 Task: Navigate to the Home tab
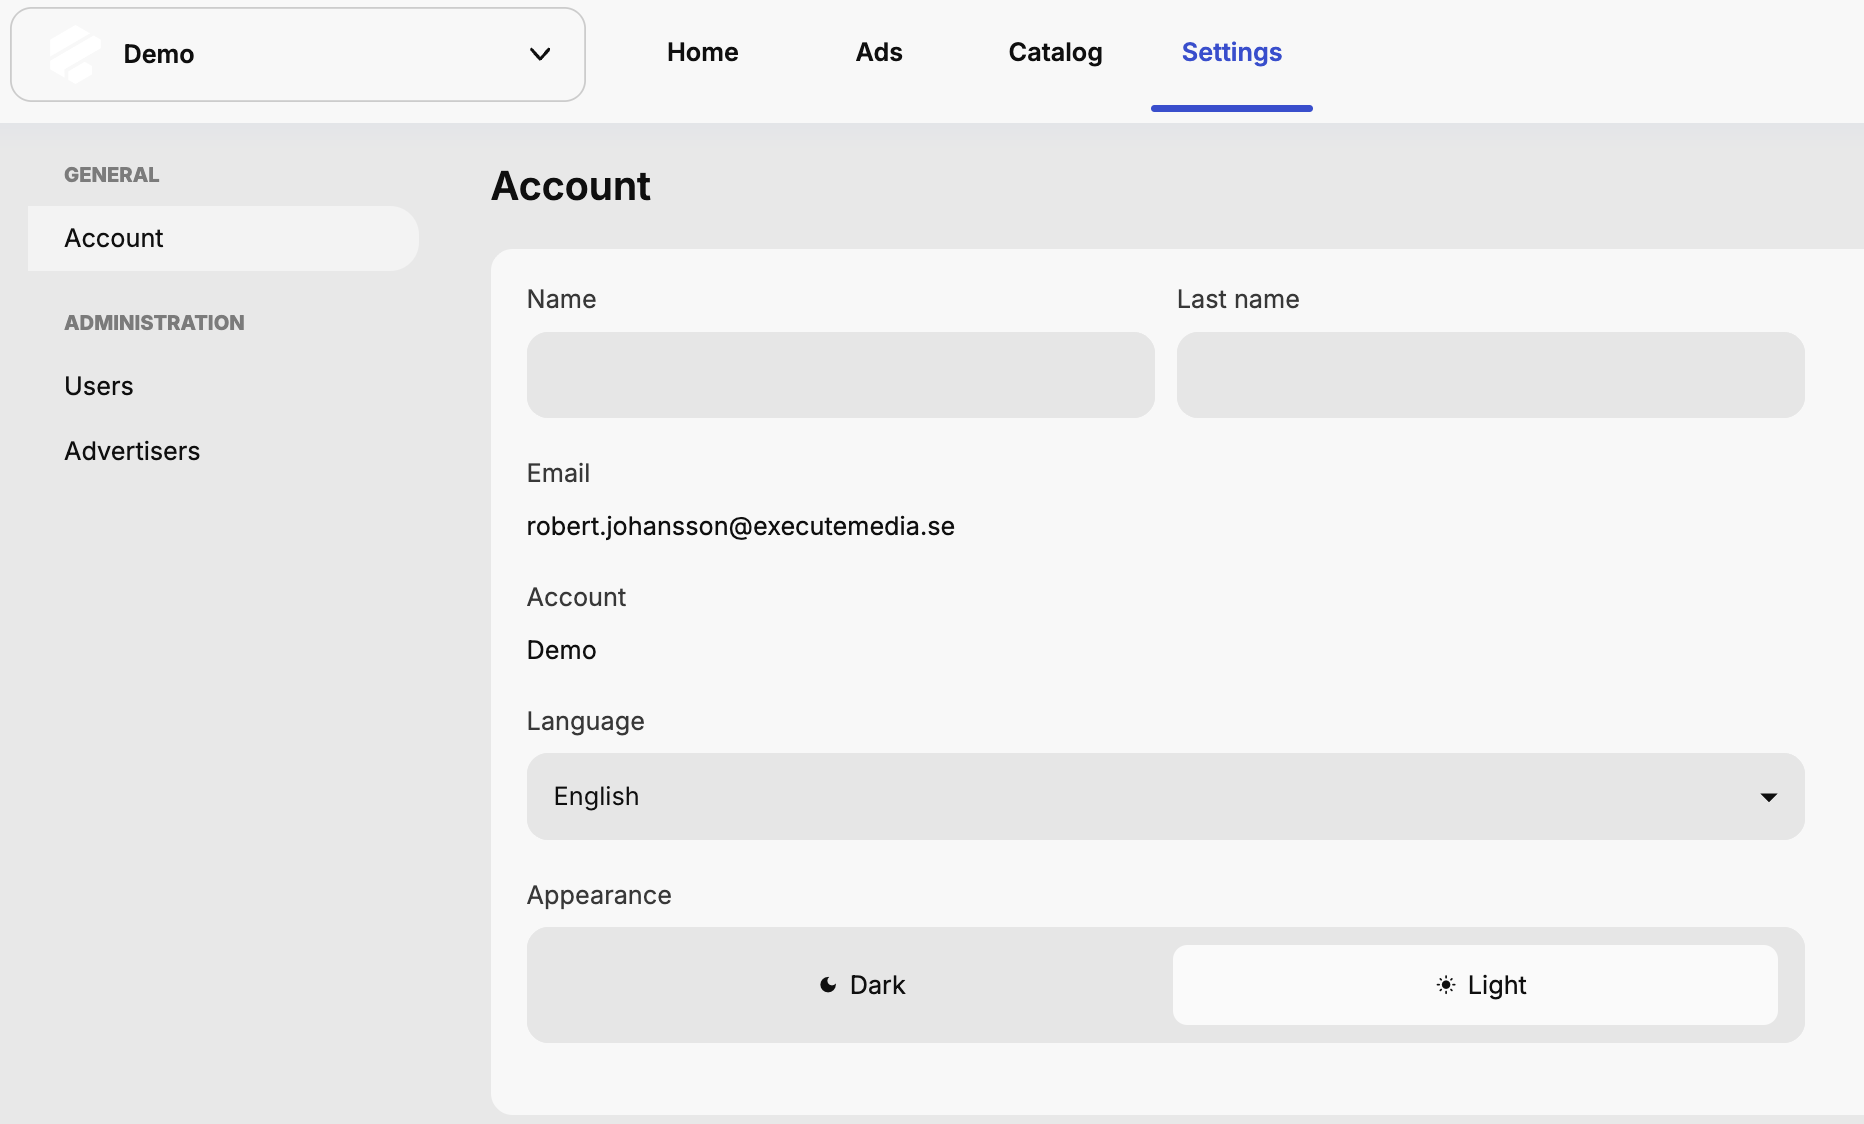coord(701,52)
